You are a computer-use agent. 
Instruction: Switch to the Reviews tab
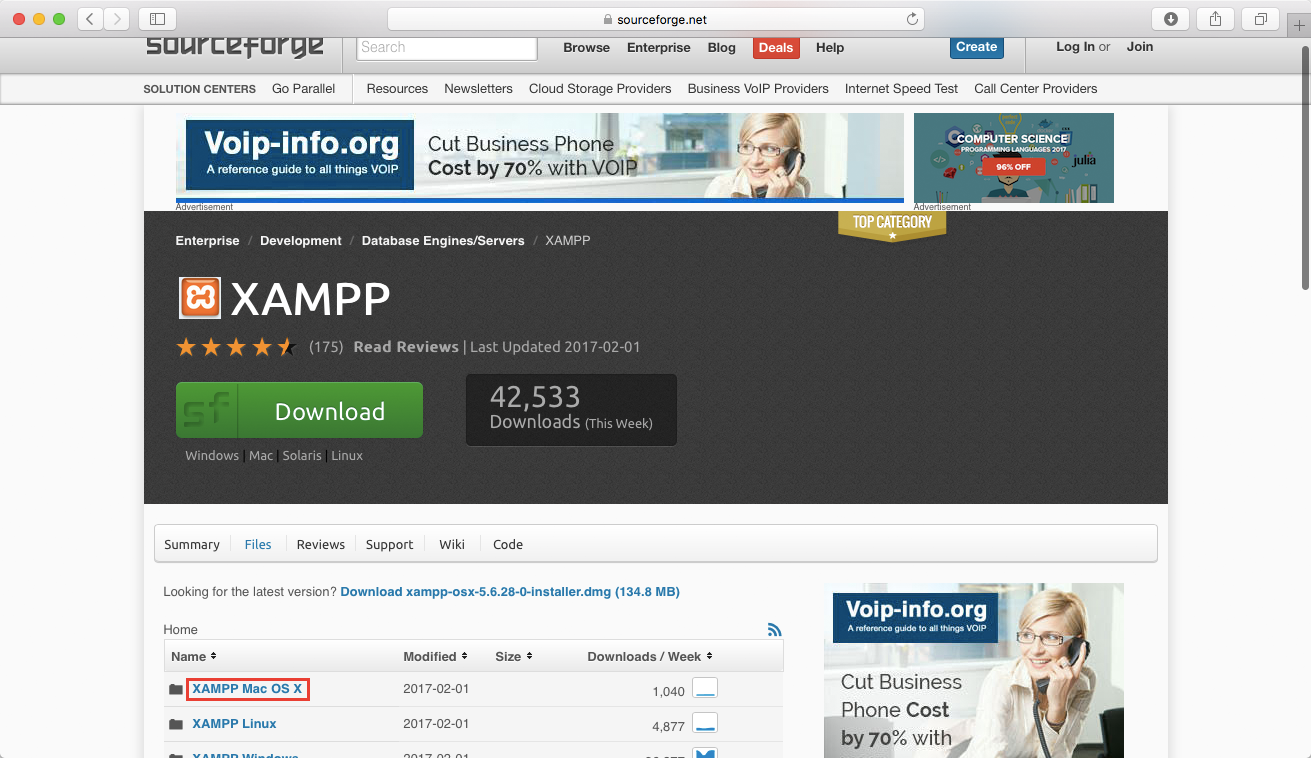(x=320, y=545)
